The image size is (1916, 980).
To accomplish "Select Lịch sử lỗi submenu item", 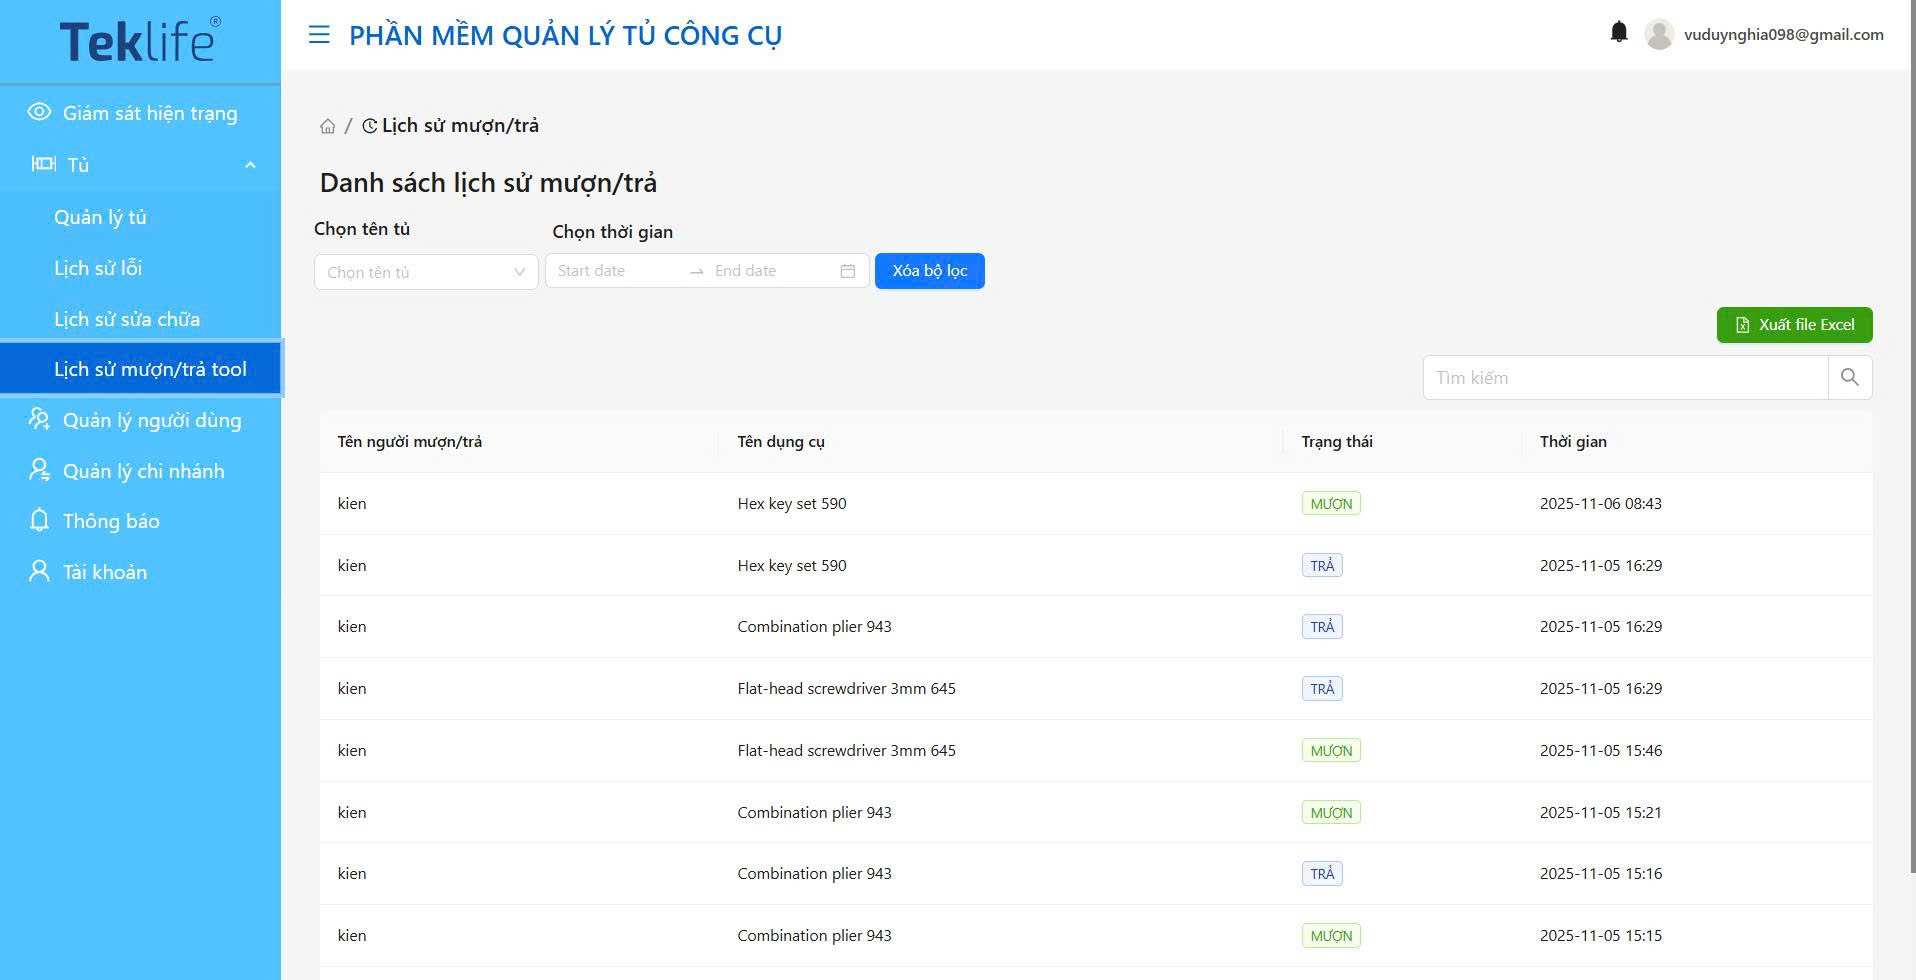I will (x=98, y=268).
